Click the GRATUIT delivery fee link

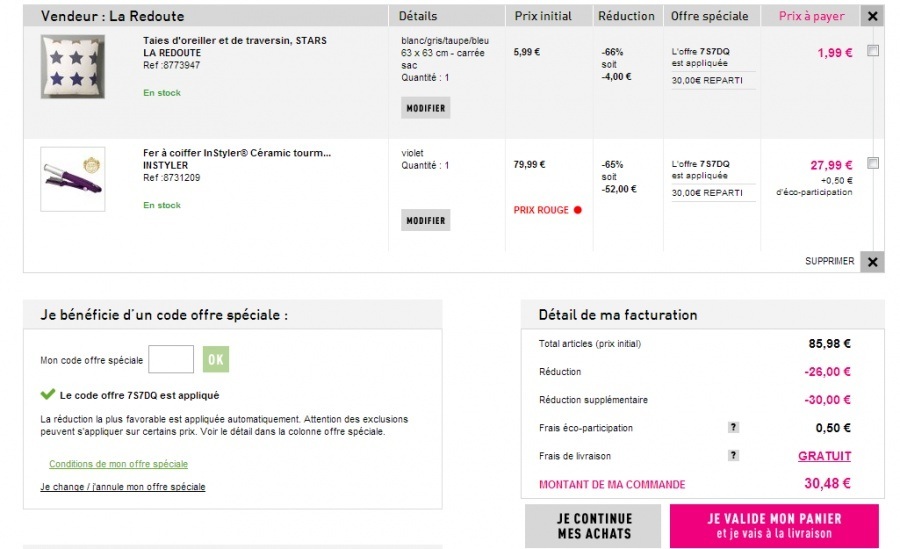point(824,456)
